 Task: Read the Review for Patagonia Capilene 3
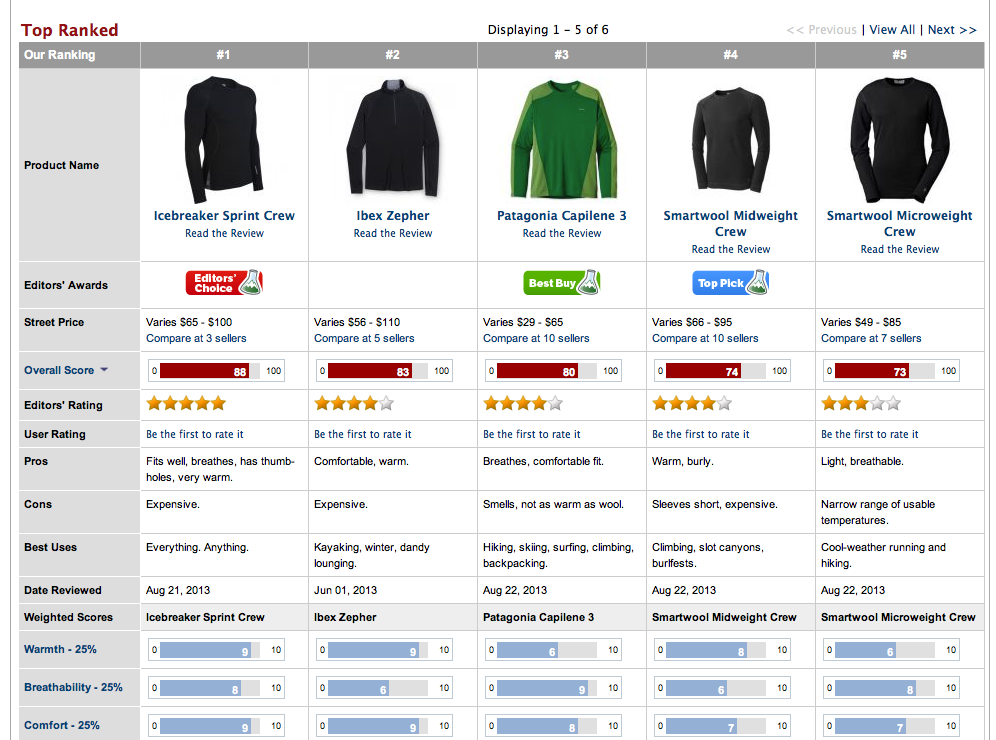pyautogui.click(x=562, y=233)
